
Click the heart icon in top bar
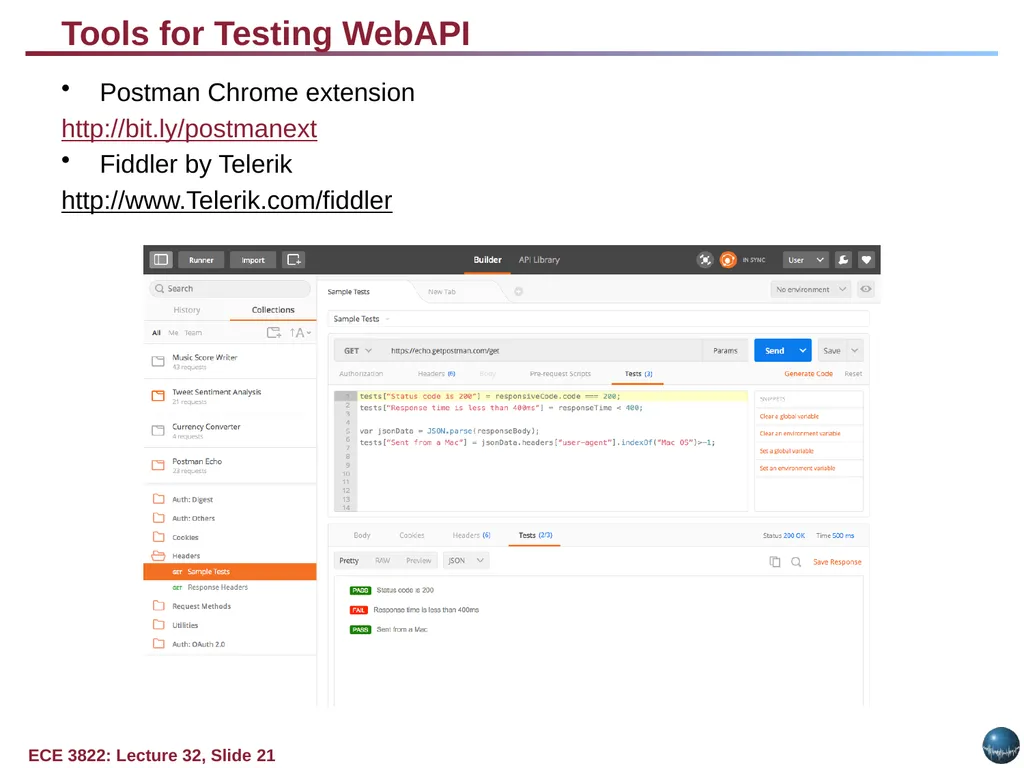click(x=866, y=260)
